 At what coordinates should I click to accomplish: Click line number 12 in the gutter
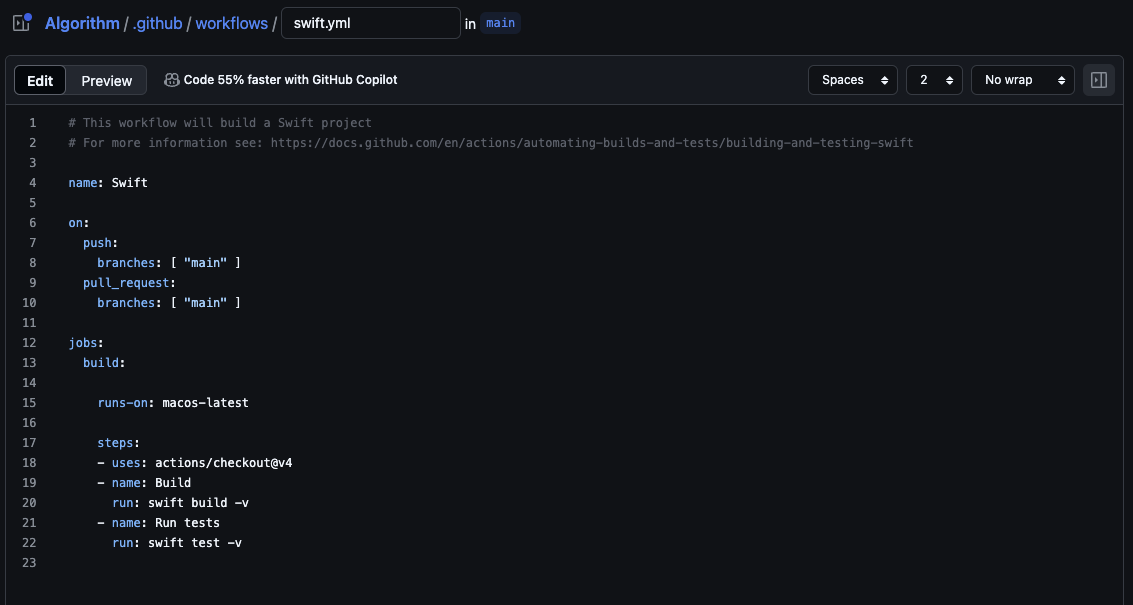tap(29, 343)
